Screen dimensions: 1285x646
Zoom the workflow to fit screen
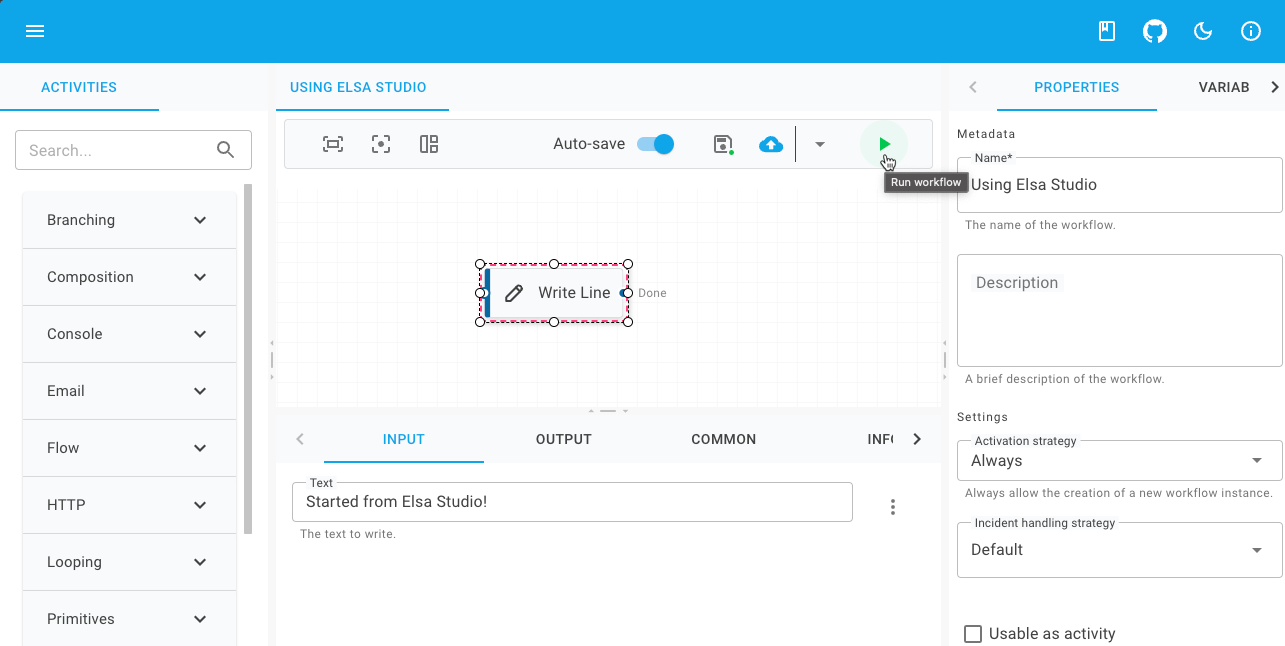[x=332, y=144]
